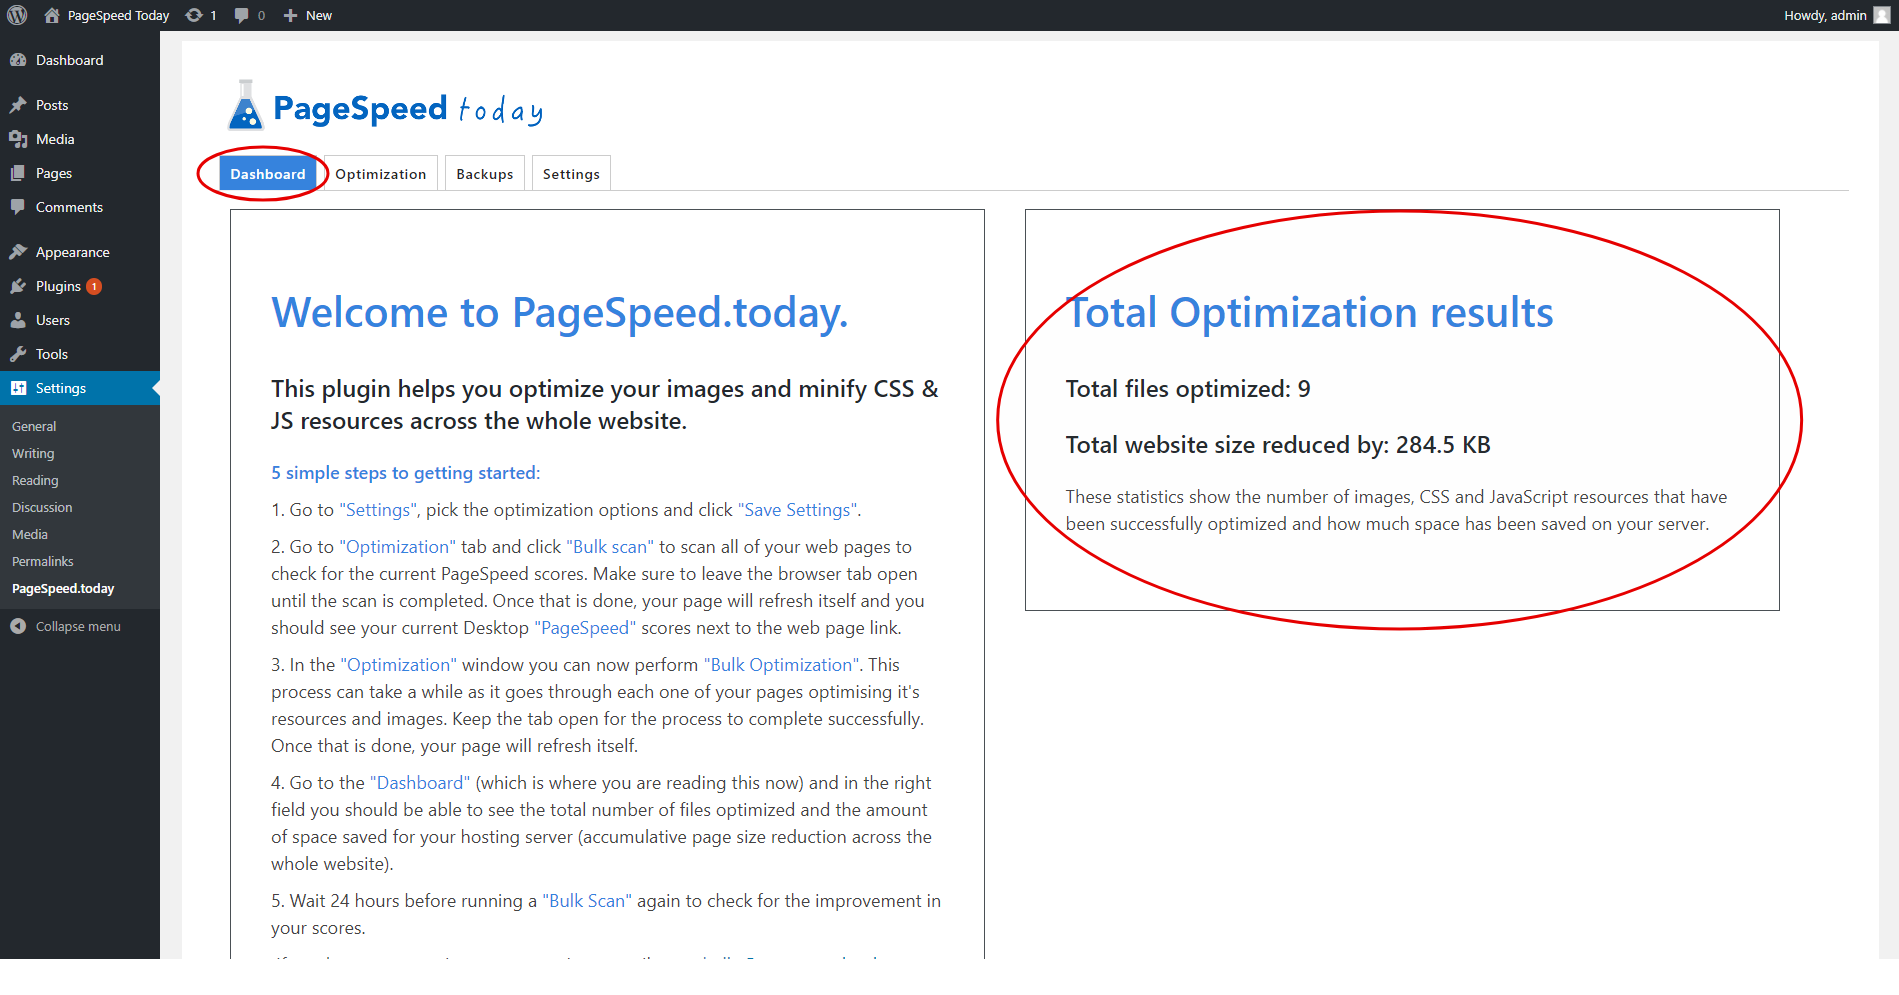Click the WordPress logo icon
Image resolution: width=1899 pixels, height=995 pixels.
(x=17, y=15)
